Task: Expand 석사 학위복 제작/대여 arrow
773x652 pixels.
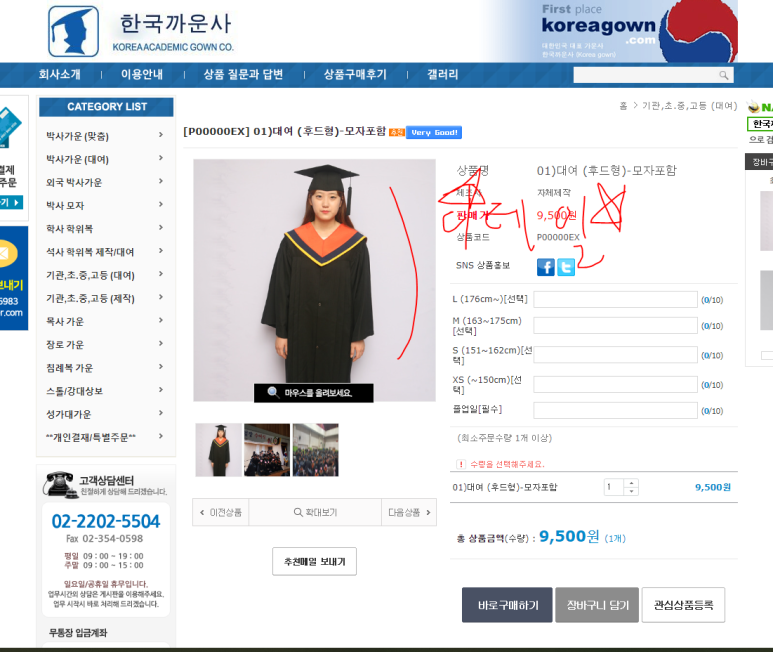Action: (161, 250)
